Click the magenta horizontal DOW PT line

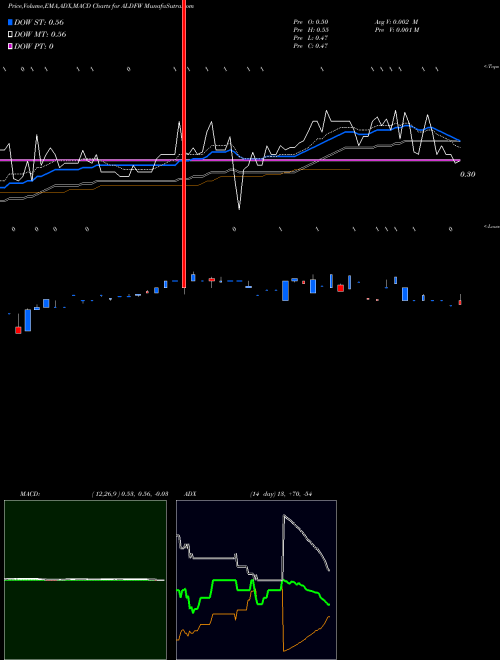[230, 160]
